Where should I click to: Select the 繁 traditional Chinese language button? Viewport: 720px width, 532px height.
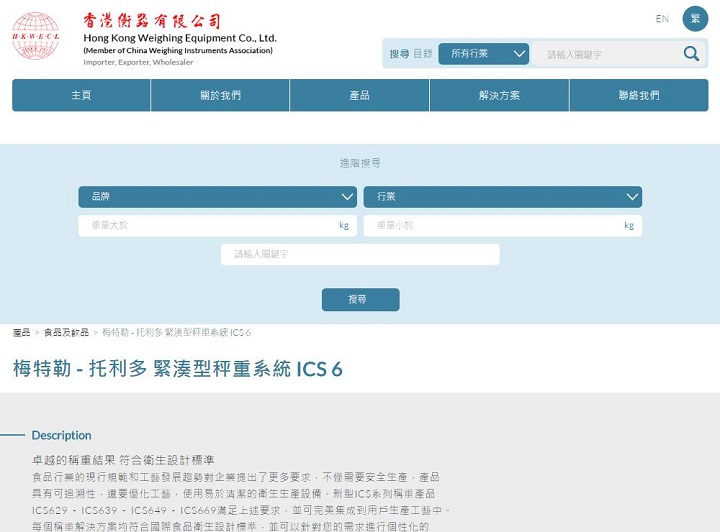click(695, 19)
